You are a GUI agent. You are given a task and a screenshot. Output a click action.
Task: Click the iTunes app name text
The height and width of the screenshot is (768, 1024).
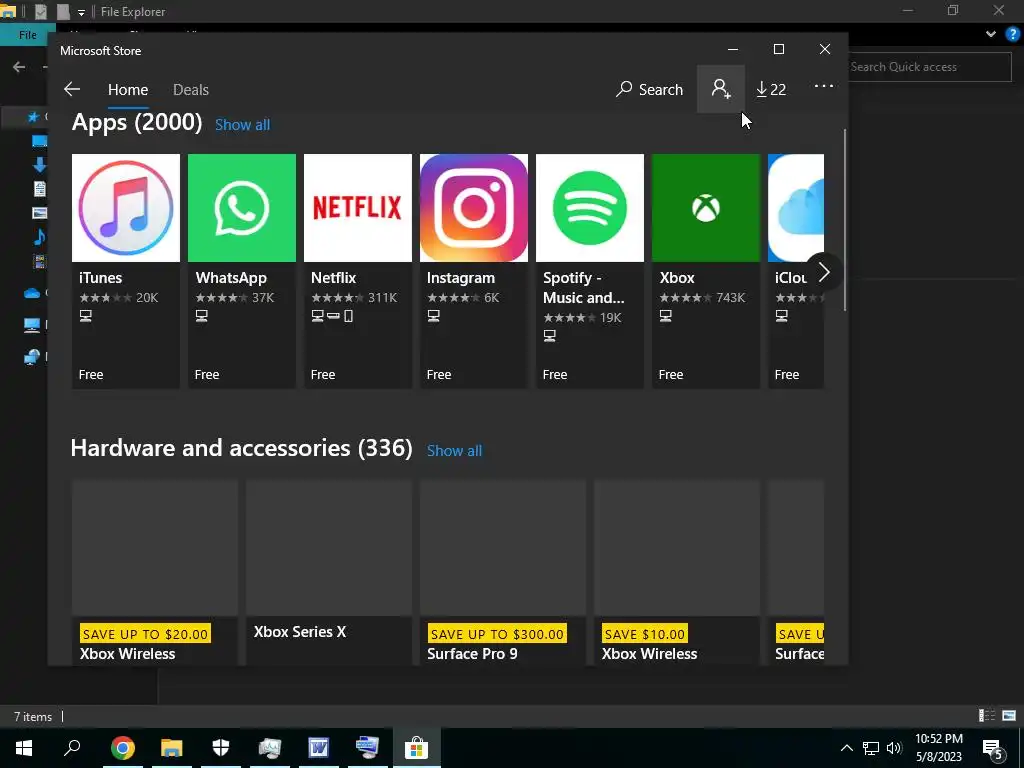[x=101, y=278]
